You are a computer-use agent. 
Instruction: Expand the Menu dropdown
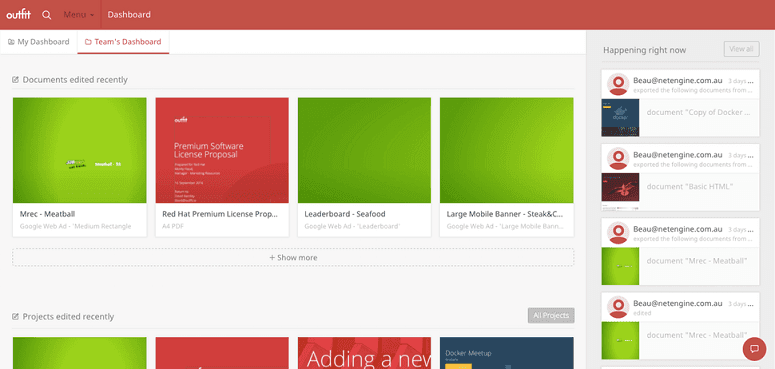tap(79, 15)
